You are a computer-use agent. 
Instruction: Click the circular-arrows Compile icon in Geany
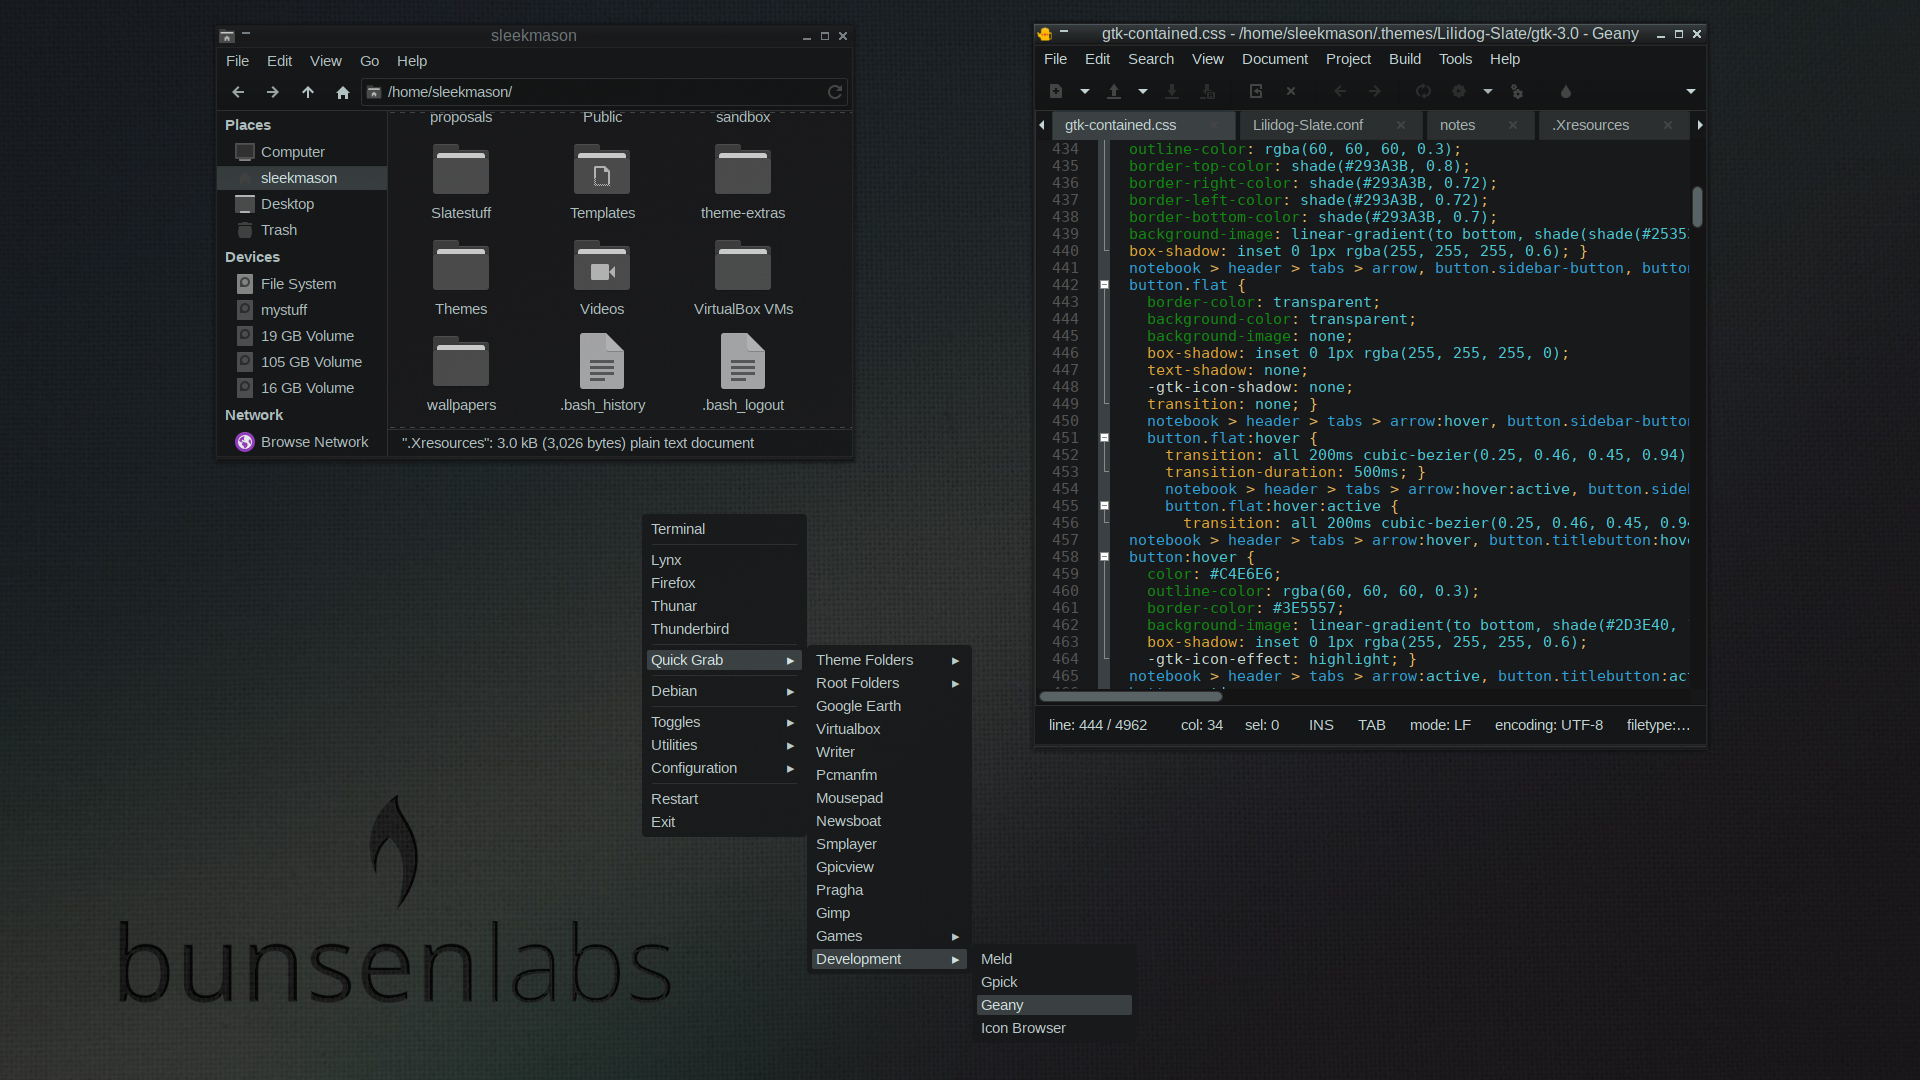(x=1423, y=91)
